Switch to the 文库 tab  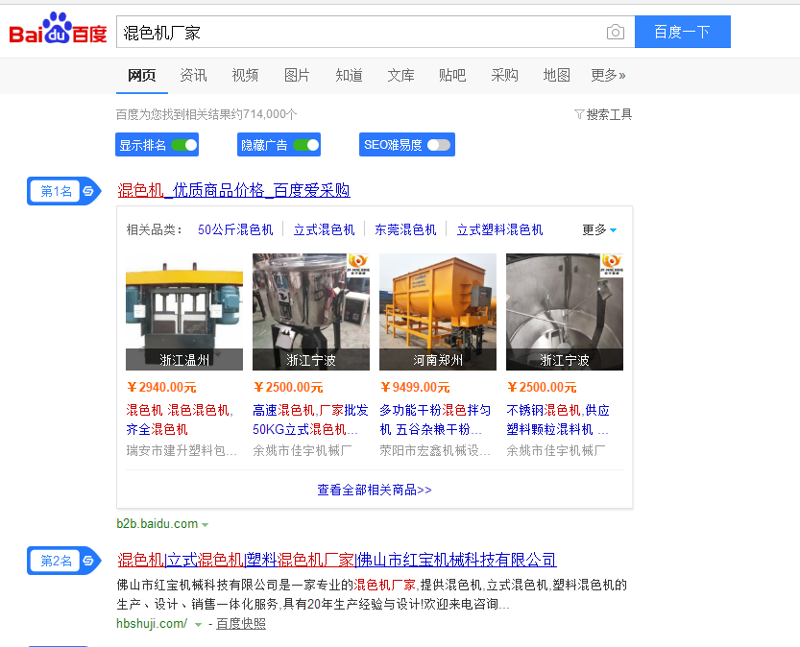401,76
